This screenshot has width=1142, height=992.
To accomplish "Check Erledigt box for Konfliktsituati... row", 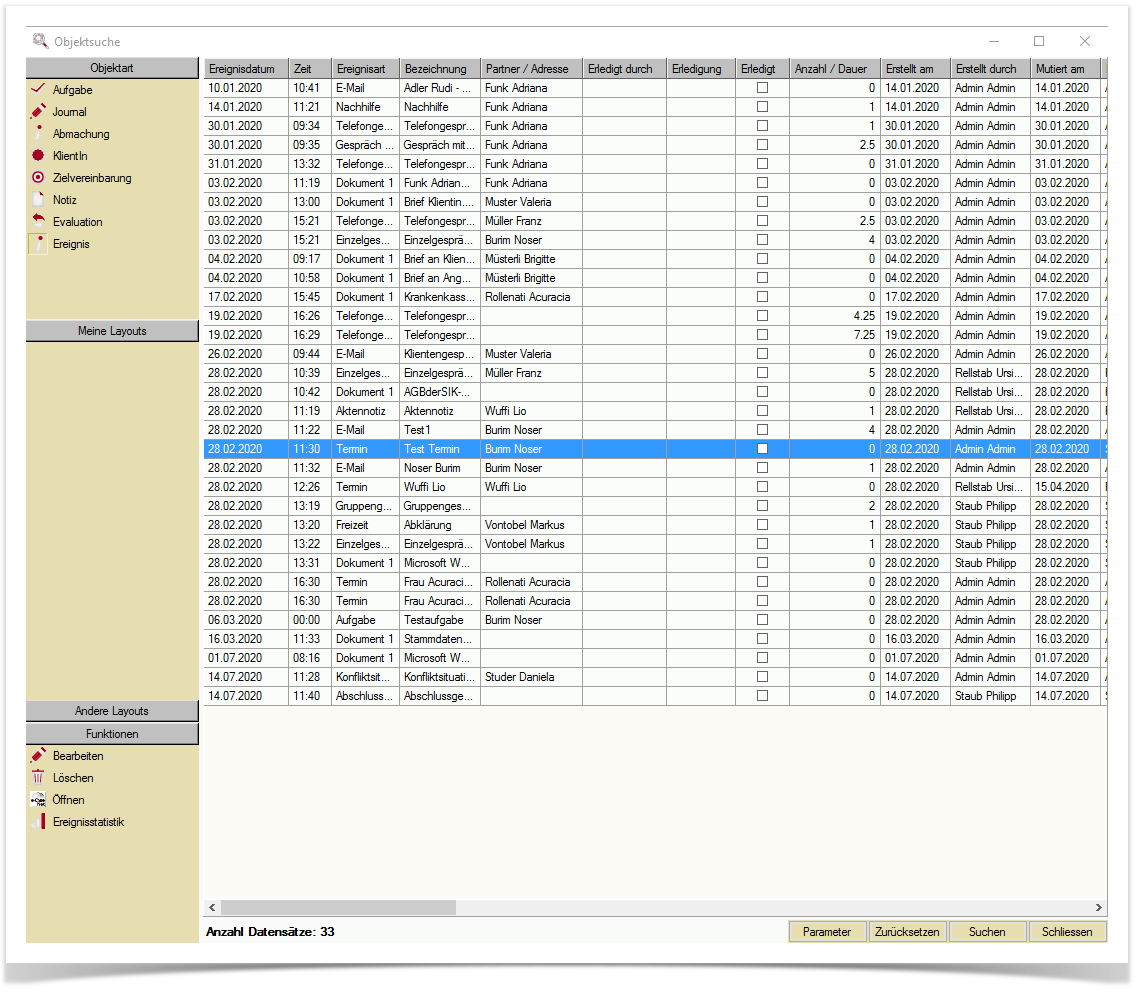I will [x=763, y=677].
